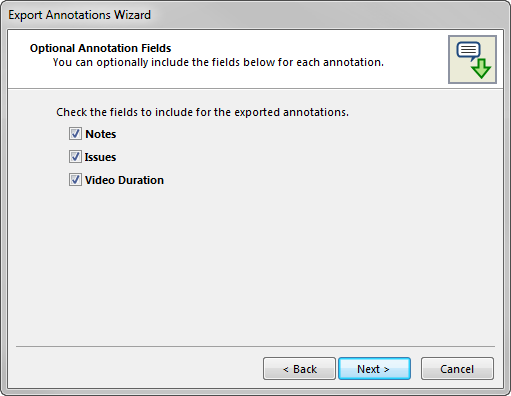Image resolution: width=511 pixels, height=396 pixels.
Task: Return to the previous page with Back
Action: [x=299, y=369]
